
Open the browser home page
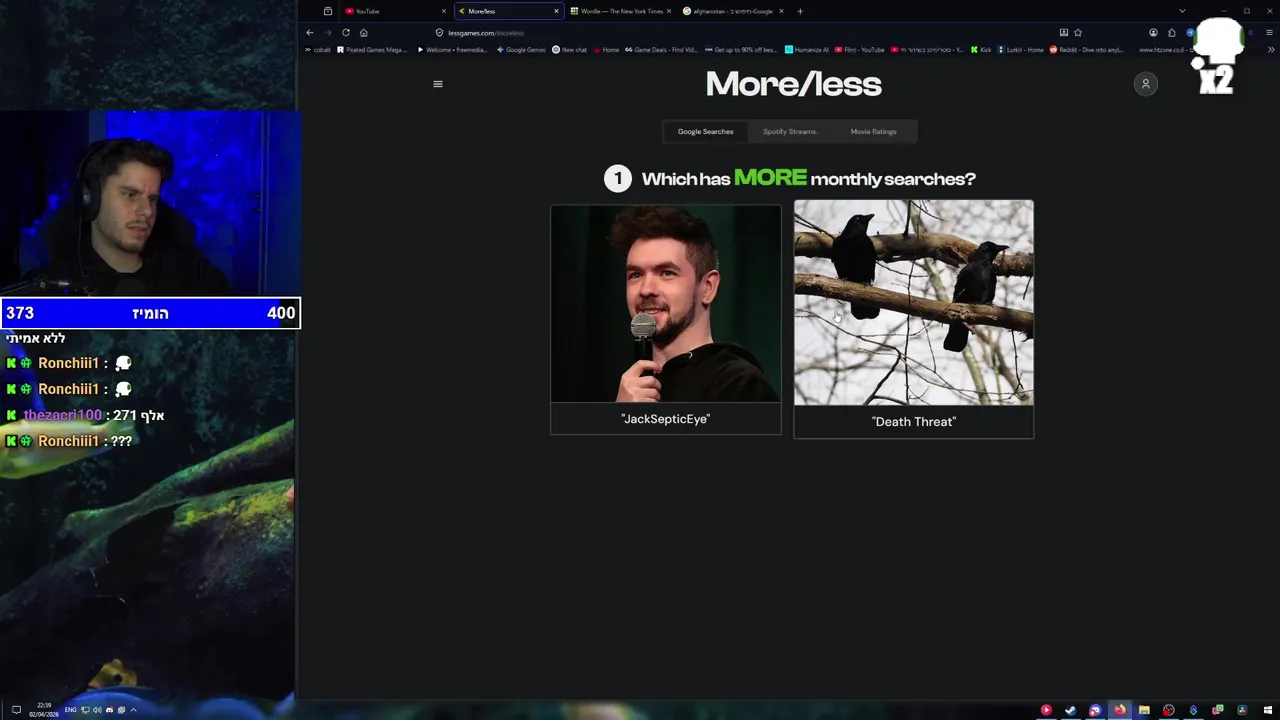click(x=364, y=33)
